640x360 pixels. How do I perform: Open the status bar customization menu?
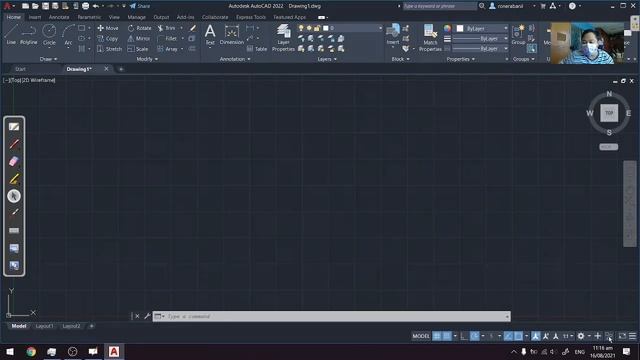633,336
